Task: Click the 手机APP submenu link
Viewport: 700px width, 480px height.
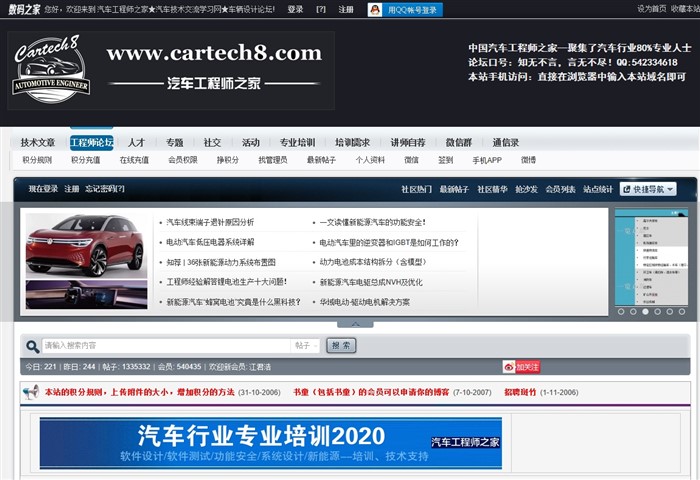Action: [487, 160]
